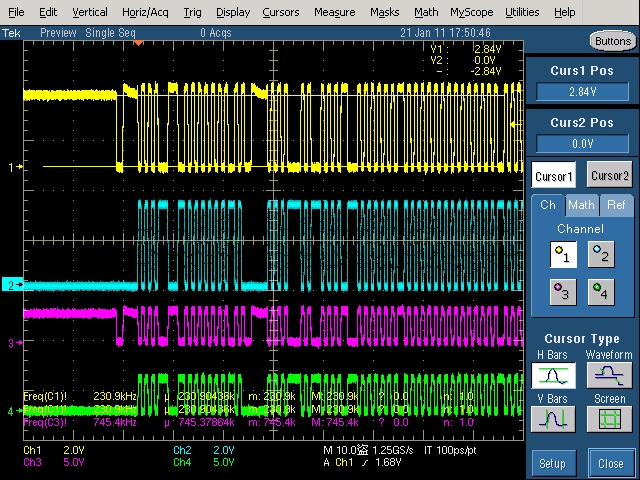
Task: Choose H Bars cursor type icon
Action: coord(553,375)
